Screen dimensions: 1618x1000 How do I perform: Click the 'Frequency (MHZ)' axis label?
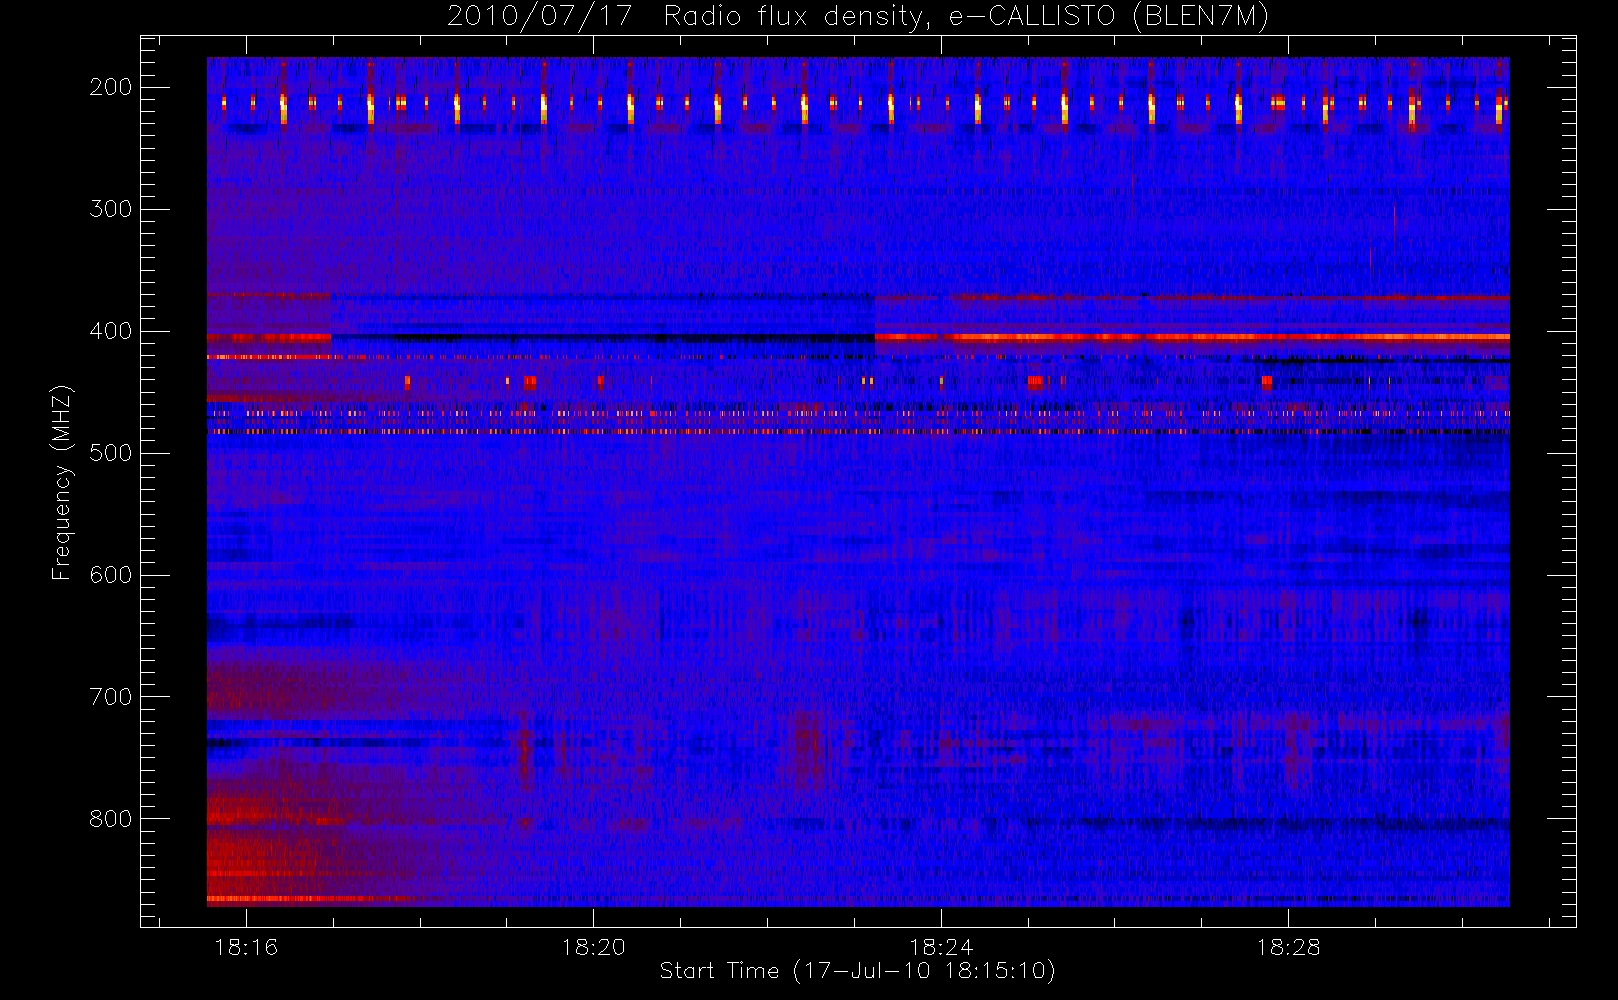[62, 482]
